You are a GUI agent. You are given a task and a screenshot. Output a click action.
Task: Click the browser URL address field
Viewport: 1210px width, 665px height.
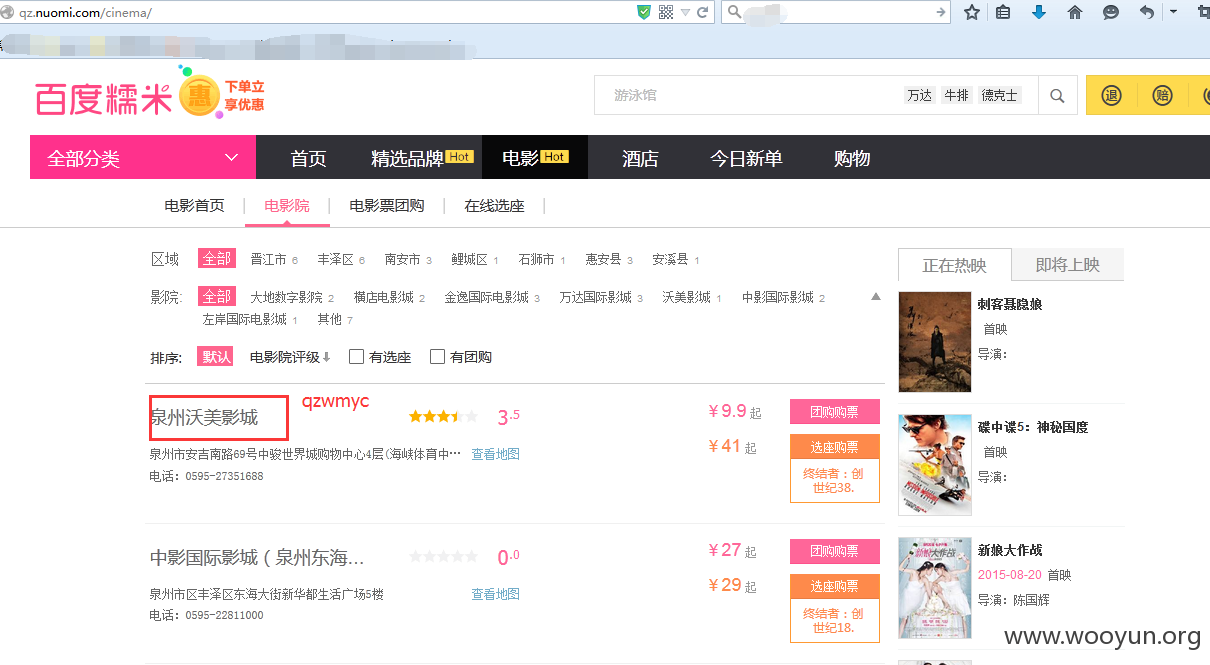tap(317, 12)
